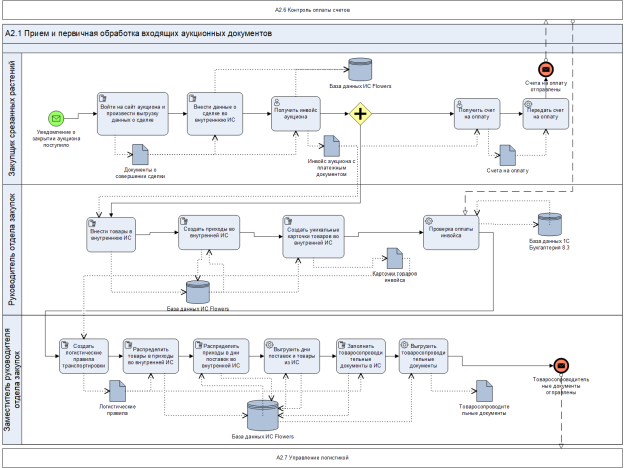Viewport: 624px width, 468px height.
Task: Click lane label 'Руководитель отдела закупок'
Action: pos(12,250)
